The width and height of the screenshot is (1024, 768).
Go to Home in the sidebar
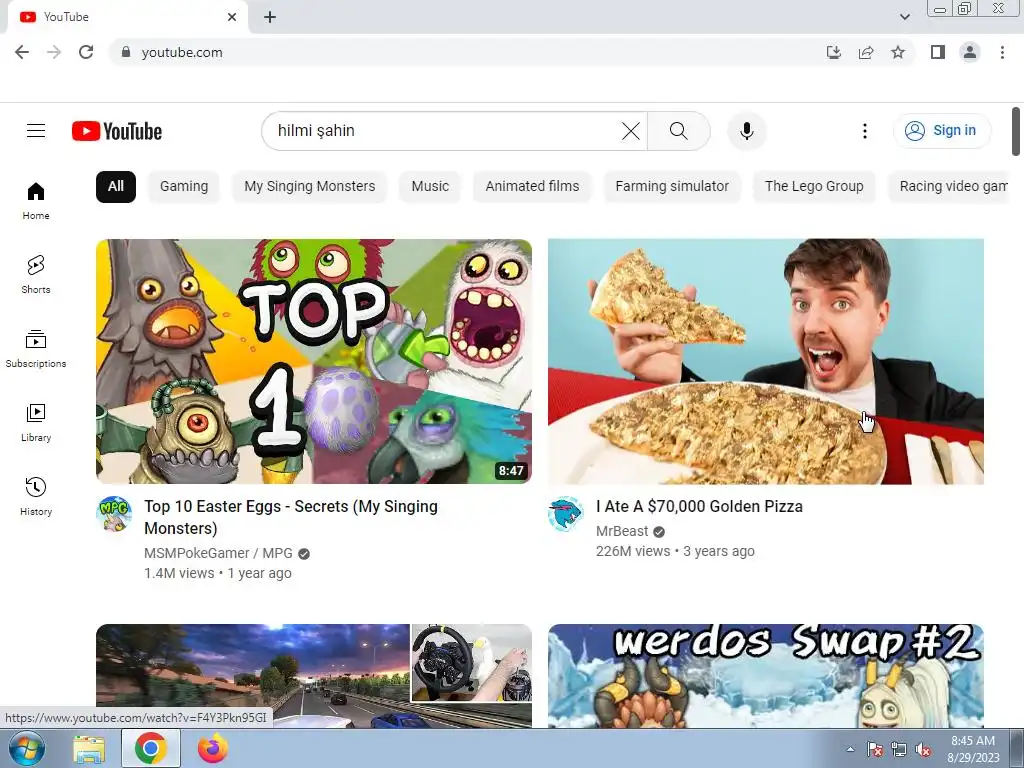pyautogui.click(x=36, y=200)
